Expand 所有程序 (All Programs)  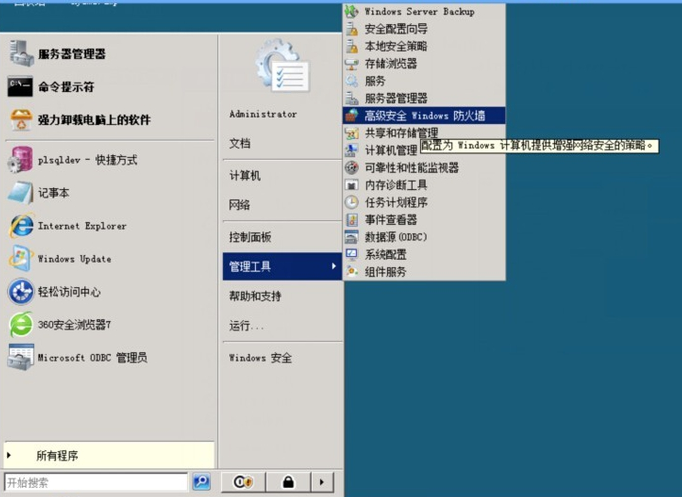[109, 455]
